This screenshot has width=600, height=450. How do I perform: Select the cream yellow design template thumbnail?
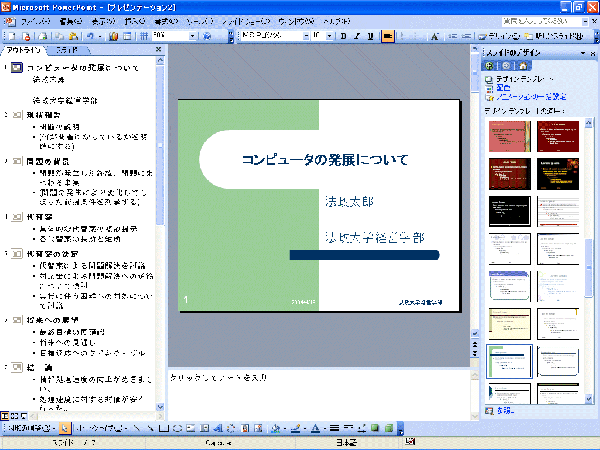510,324
